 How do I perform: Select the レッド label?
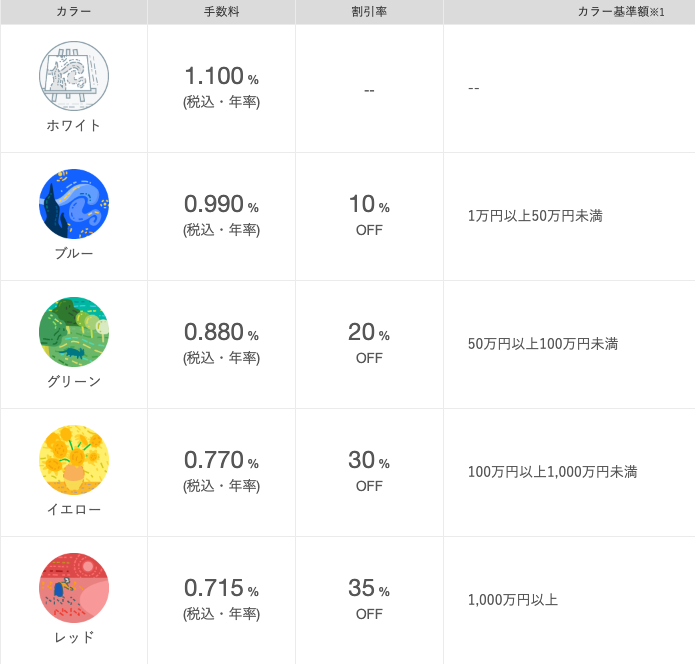[74, 637]
